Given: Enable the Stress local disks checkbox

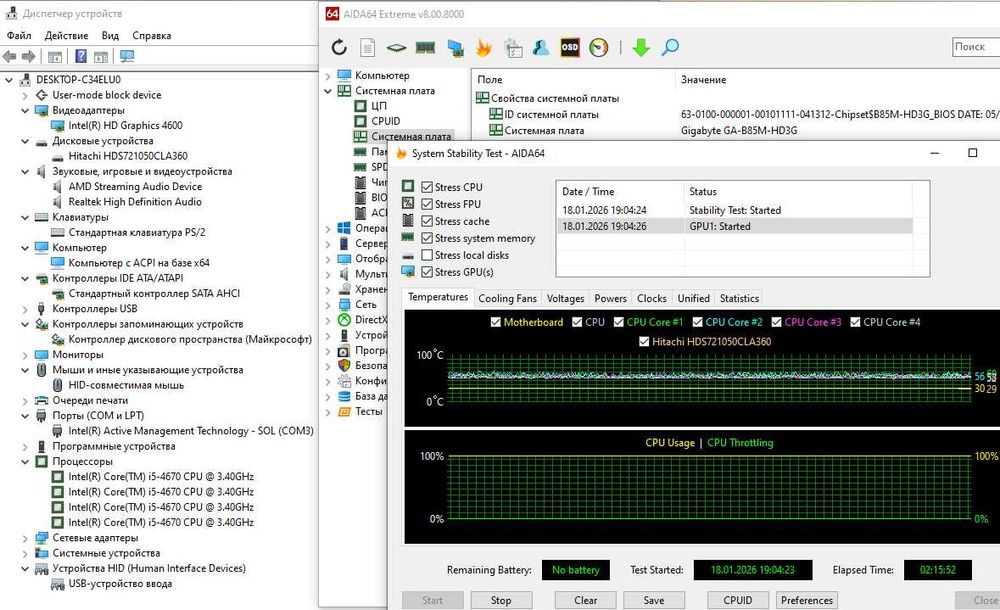Looking at the screenshot, I should pos(427,255).
